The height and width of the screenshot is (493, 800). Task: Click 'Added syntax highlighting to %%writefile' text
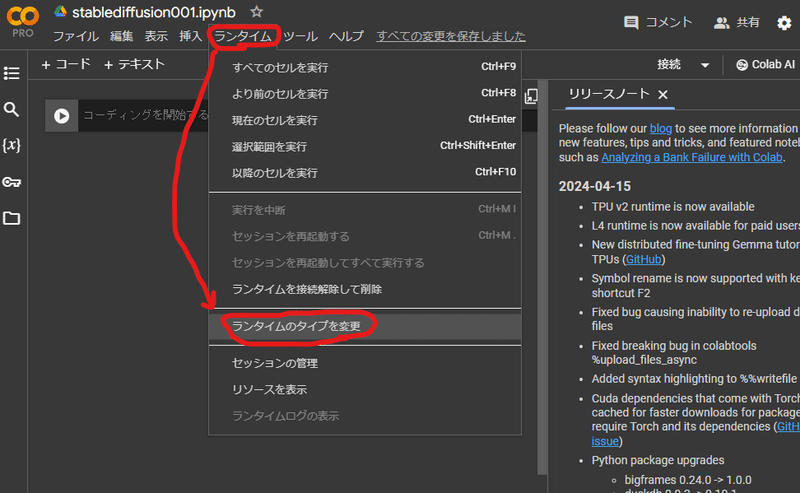[x=694, y=379]
